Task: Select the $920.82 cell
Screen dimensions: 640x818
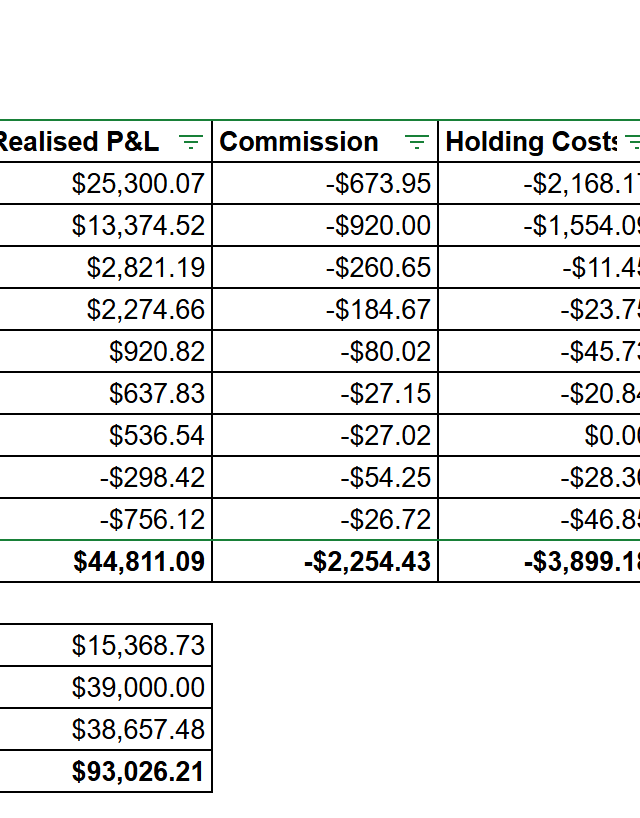Action: point(106,351)
